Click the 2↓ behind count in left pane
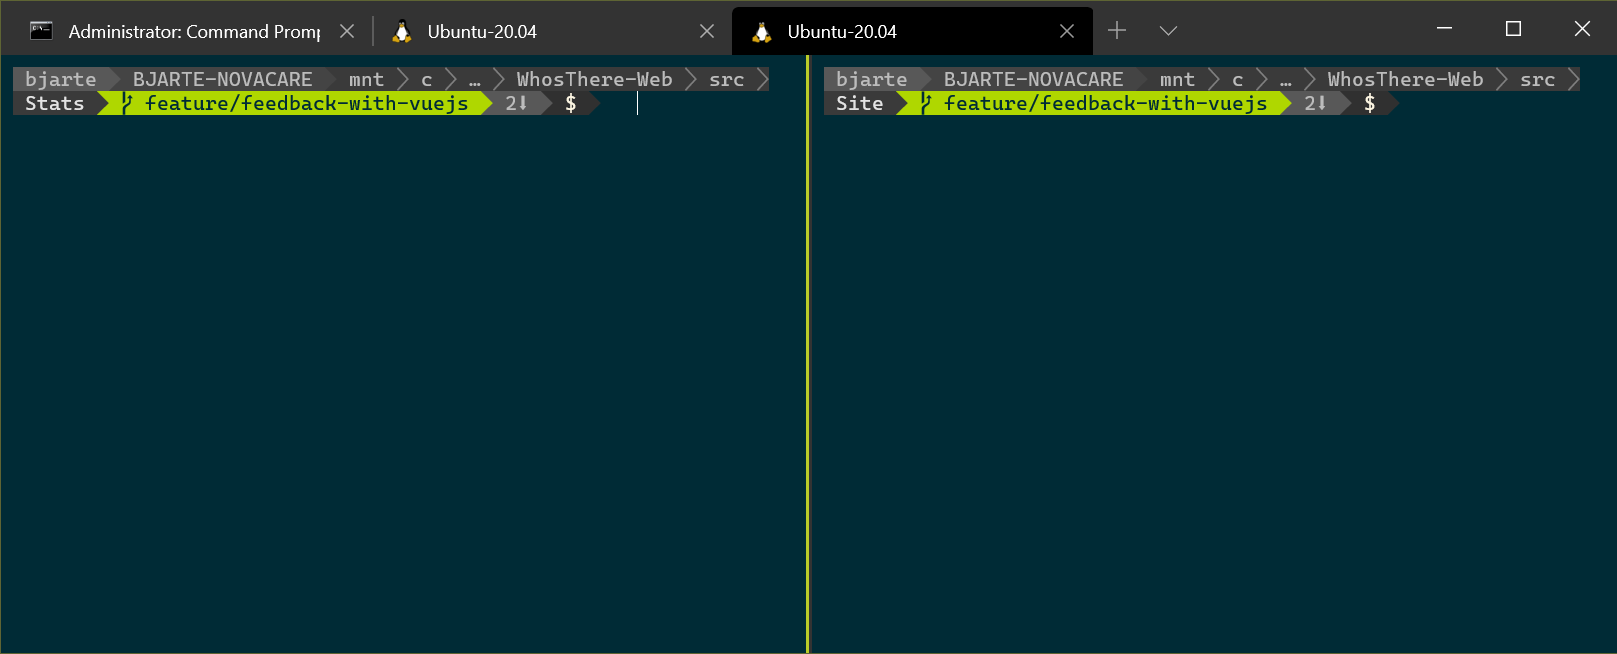 point(516,103)
